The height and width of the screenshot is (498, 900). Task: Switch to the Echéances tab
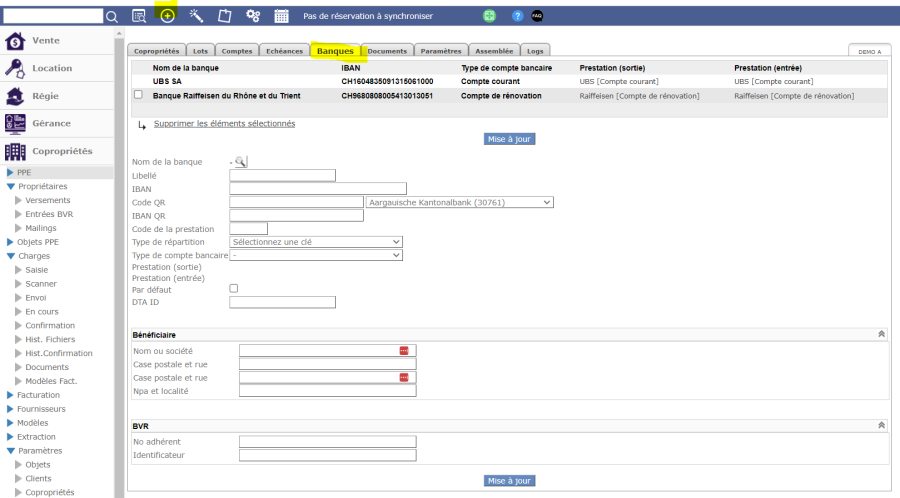click(284, 51)
